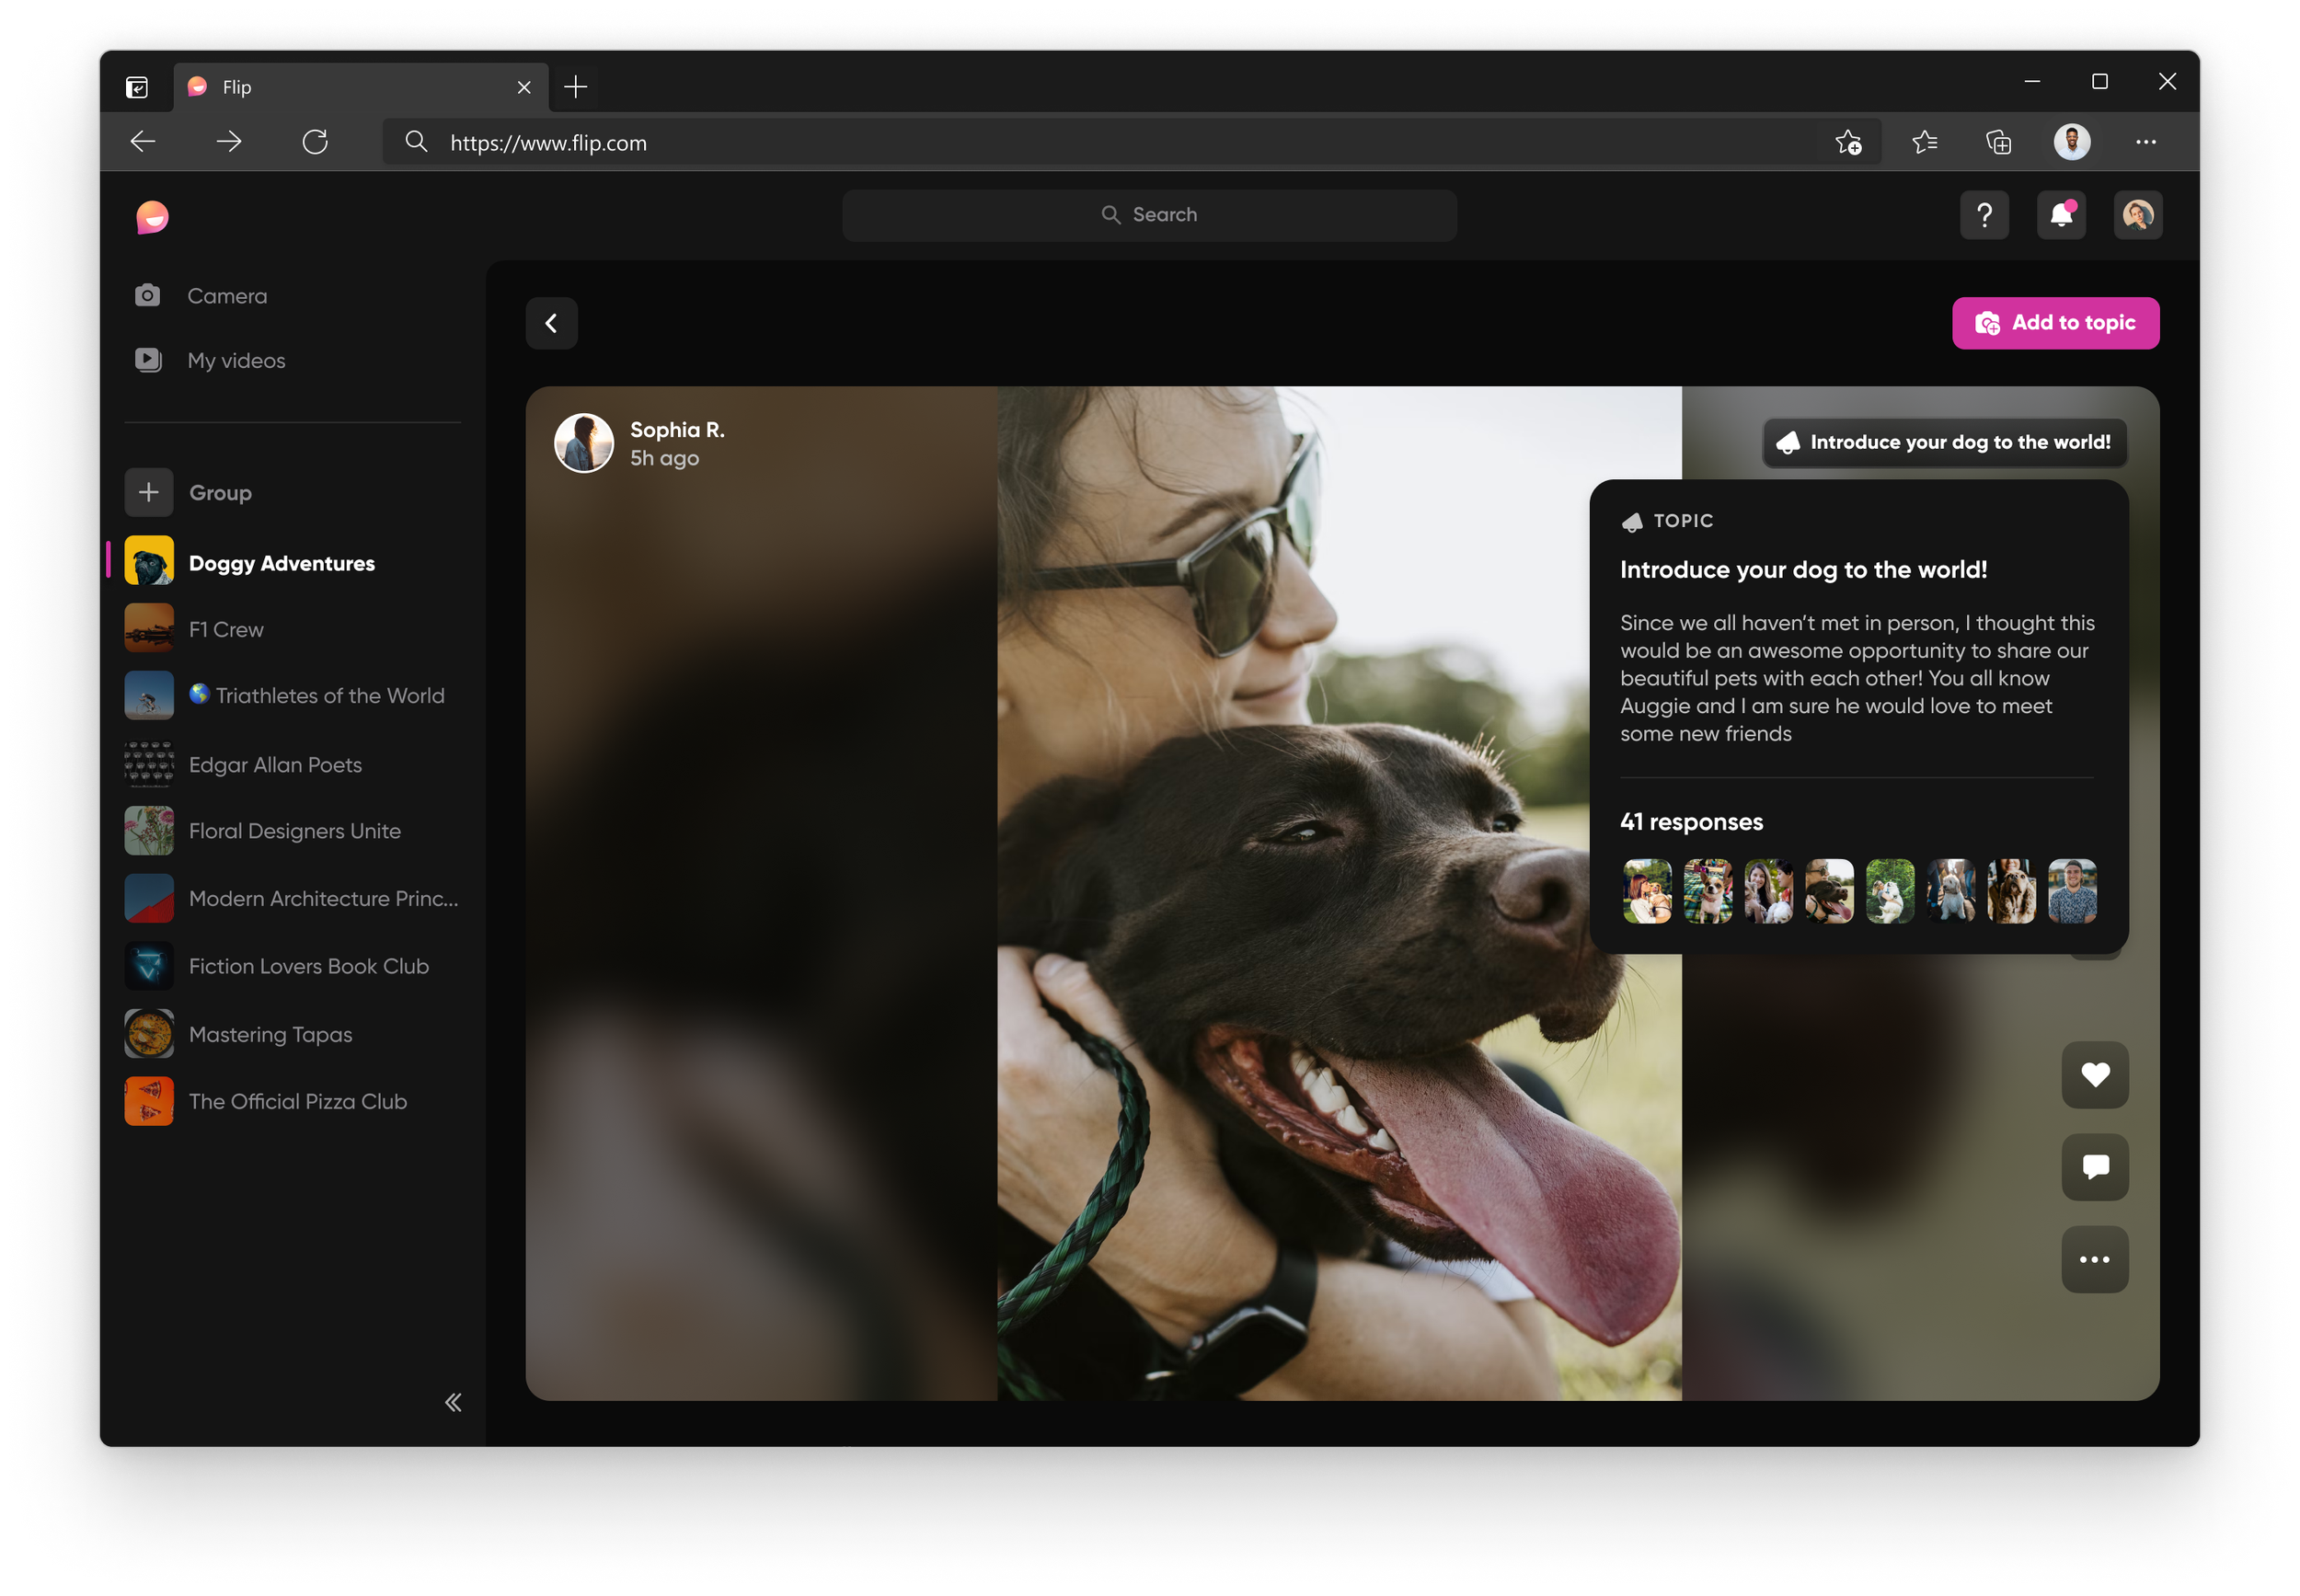Go back using the chevron button above the video

click(x=552, y=323)
